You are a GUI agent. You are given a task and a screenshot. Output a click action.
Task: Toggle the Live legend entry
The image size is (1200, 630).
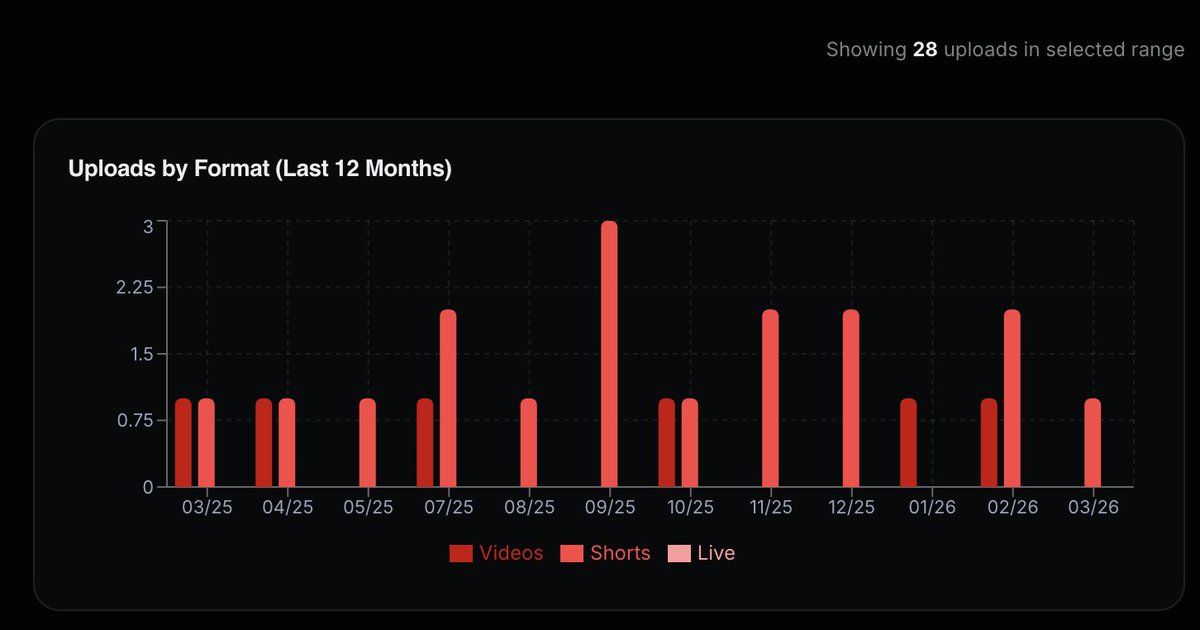coord(701,553)
